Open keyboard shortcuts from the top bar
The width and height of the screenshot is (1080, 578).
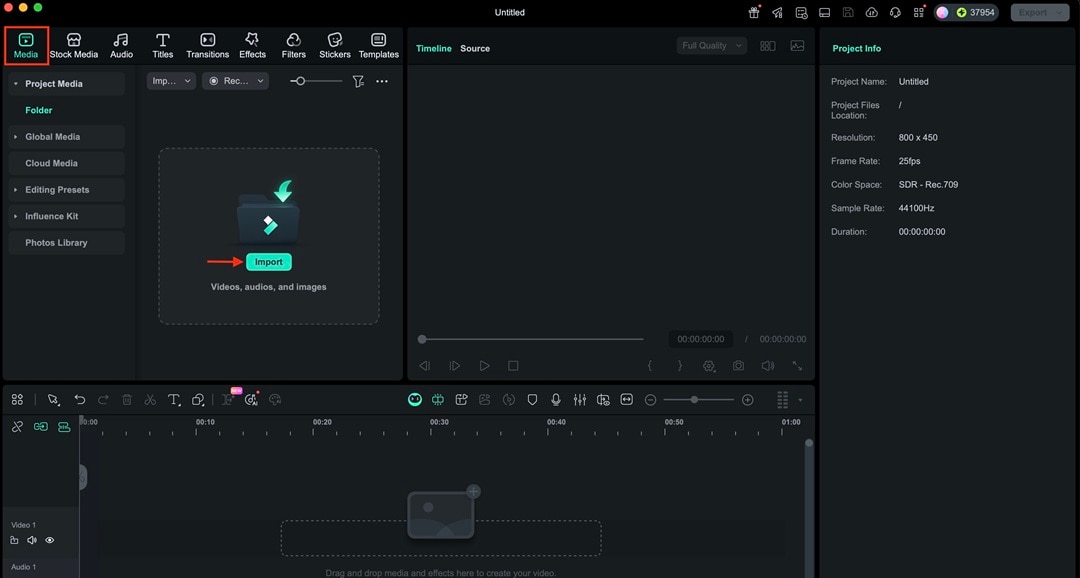[x=824, y=12]
